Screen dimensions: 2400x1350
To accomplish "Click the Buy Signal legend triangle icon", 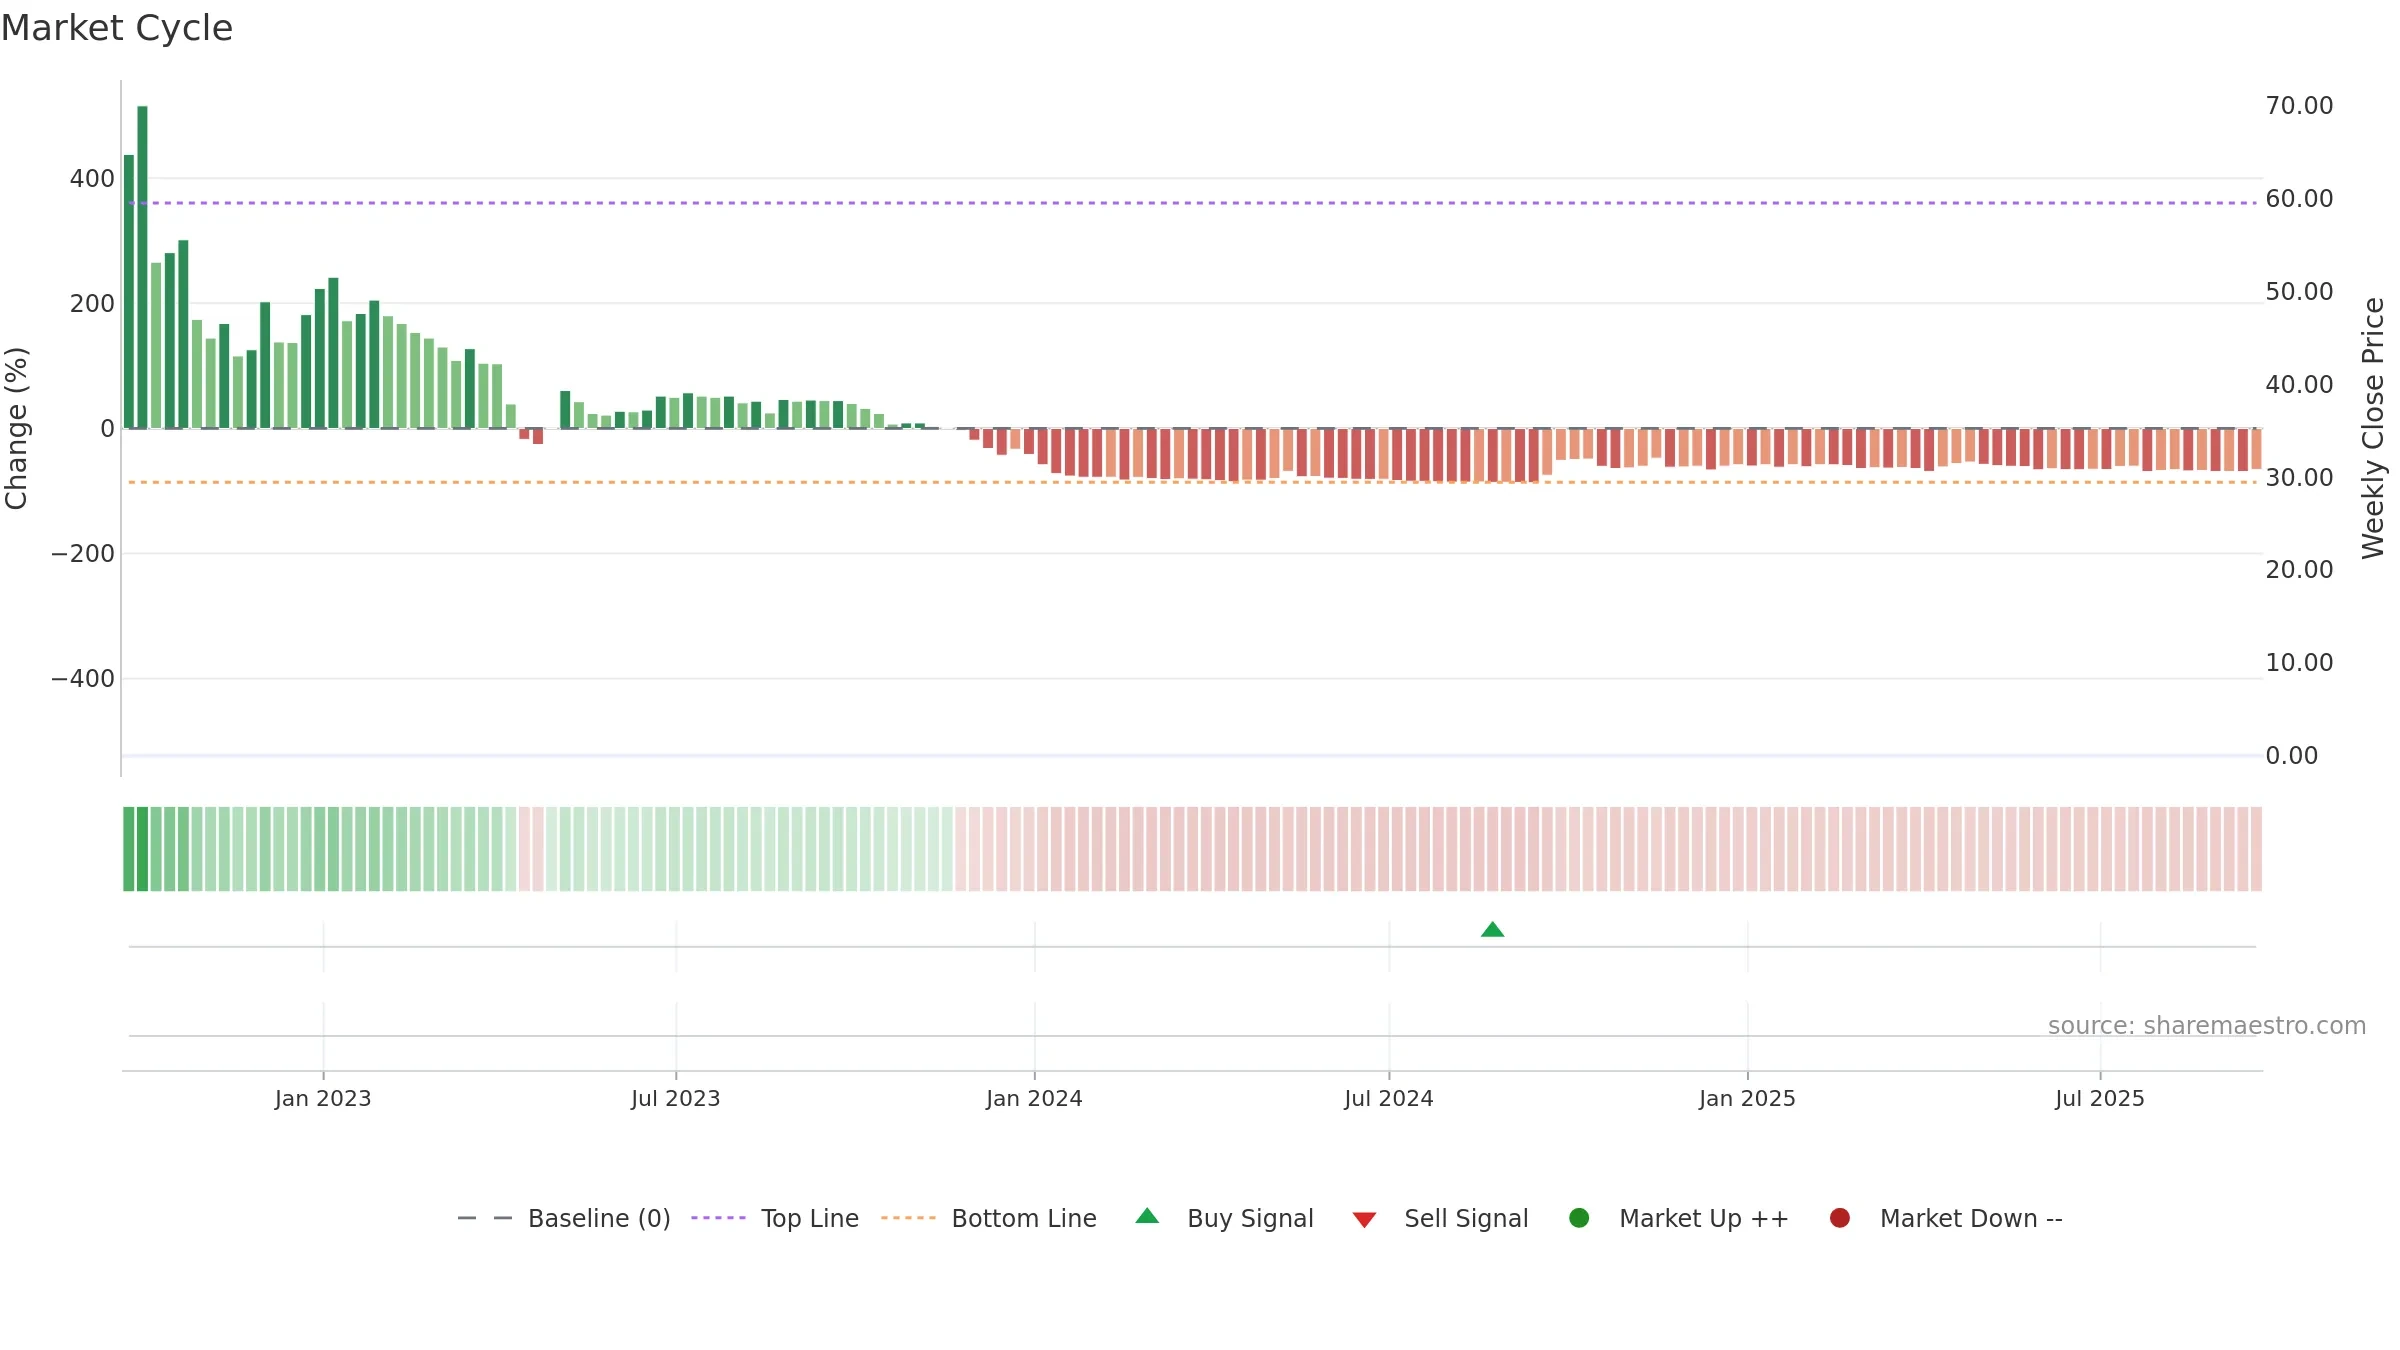I will (x=1147, y=1216).
